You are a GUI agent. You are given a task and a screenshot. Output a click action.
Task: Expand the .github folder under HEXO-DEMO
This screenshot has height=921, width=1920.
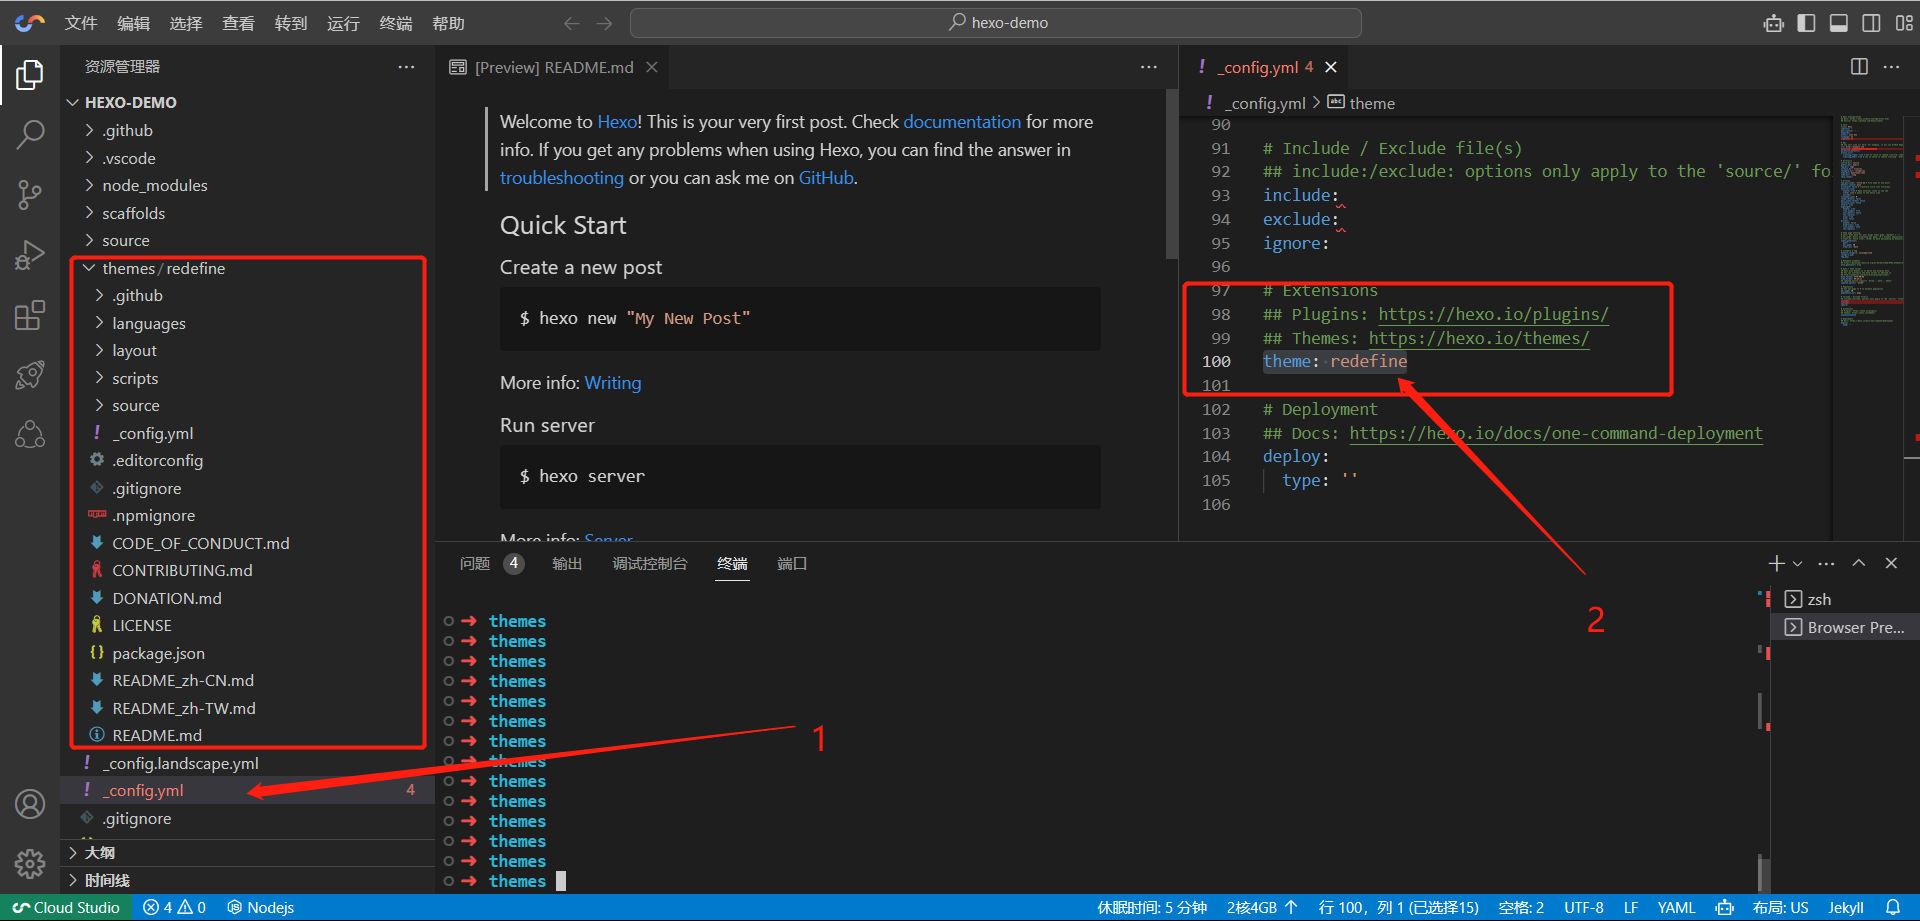tap(247, 131)
